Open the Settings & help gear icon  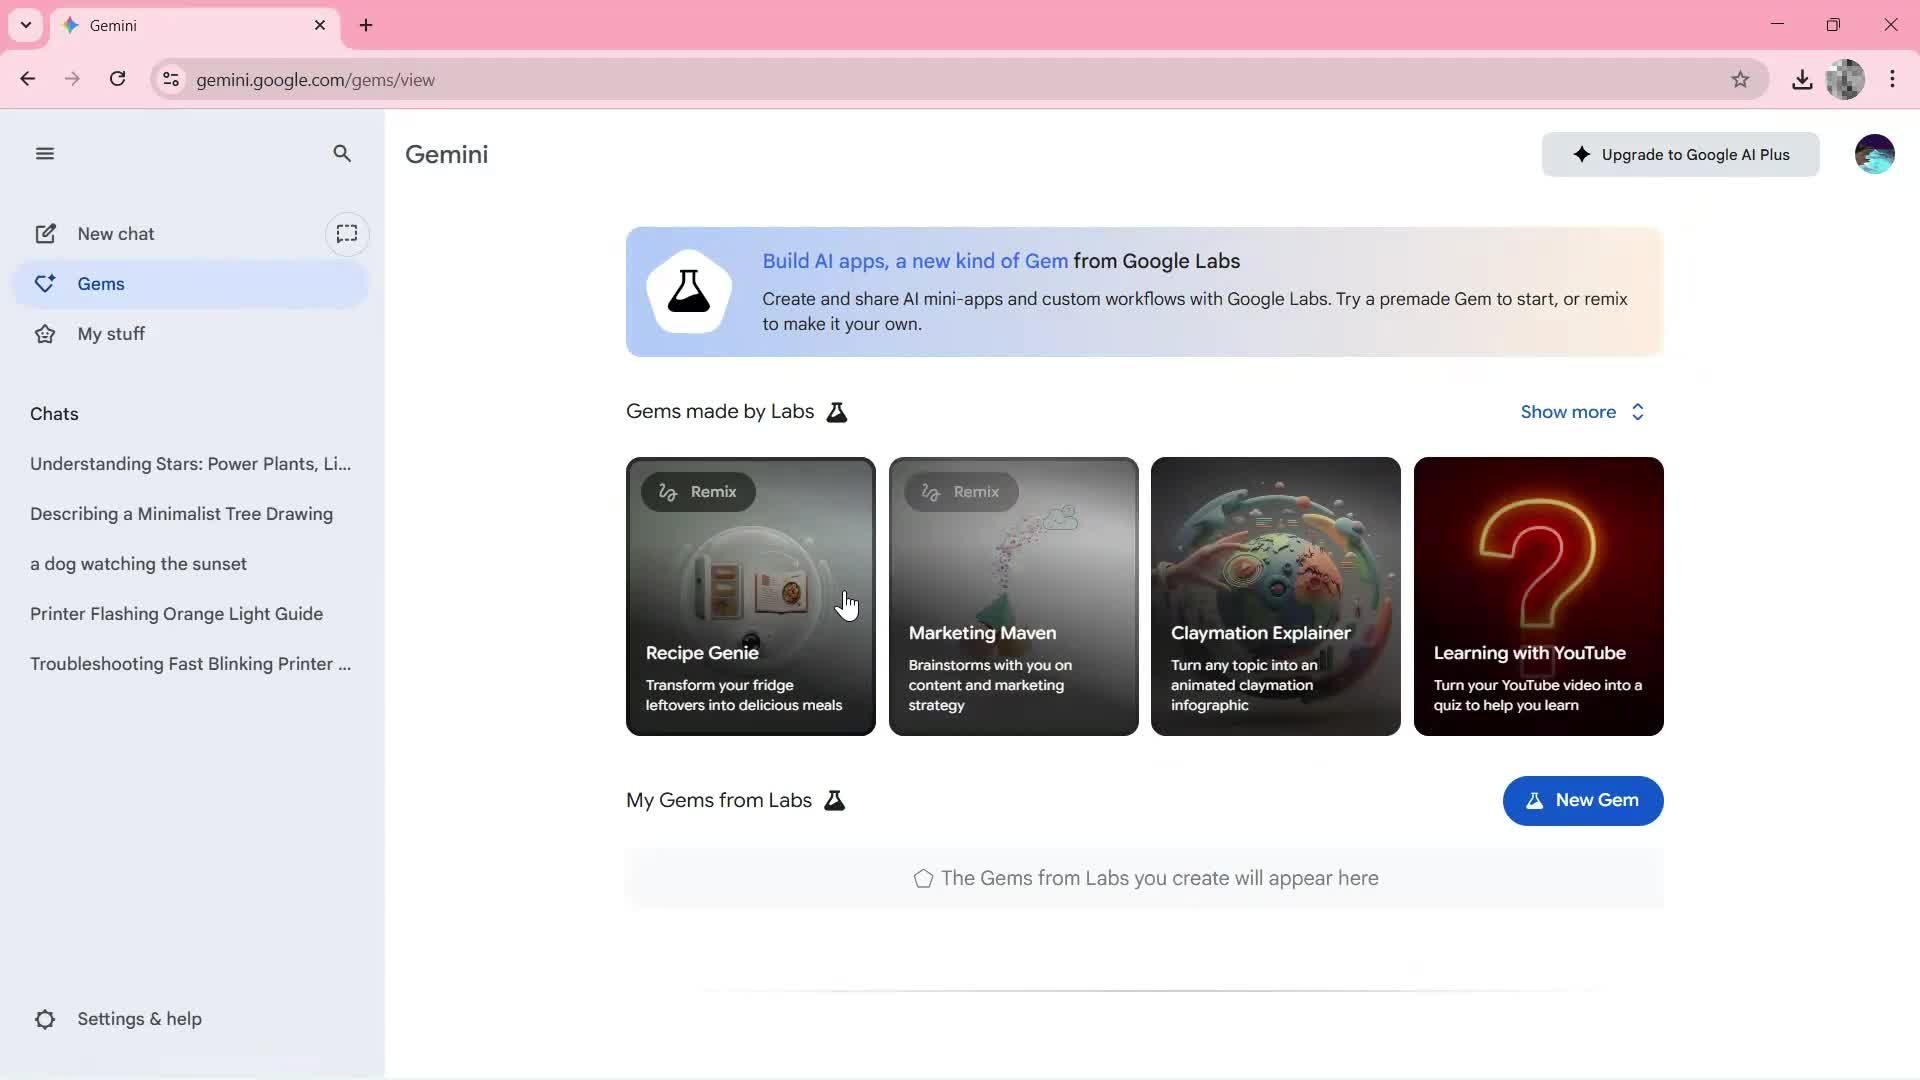click(45, 1018)
